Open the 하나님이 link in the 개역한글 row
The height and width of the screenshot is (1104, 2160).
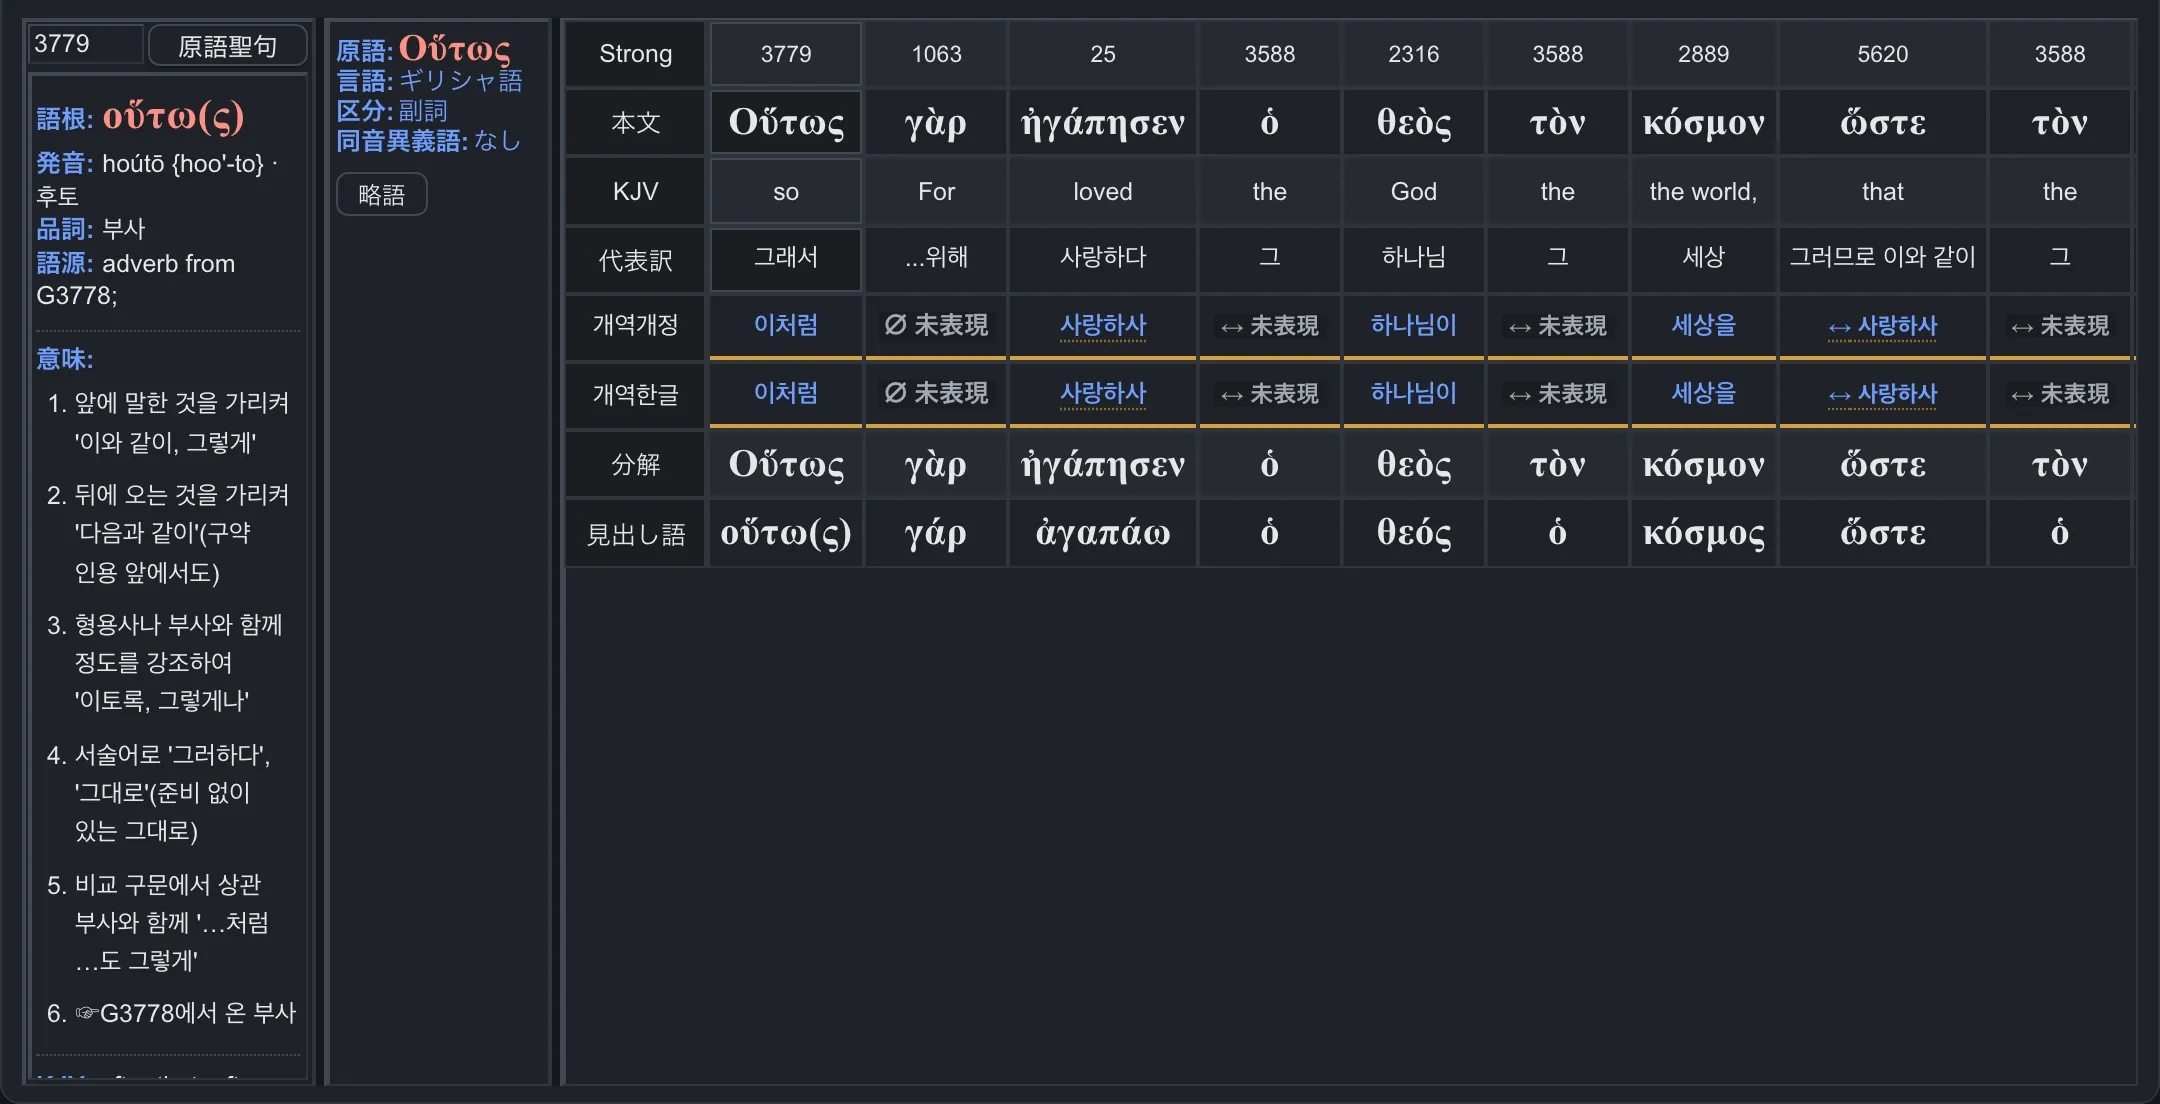[1414, 393]
